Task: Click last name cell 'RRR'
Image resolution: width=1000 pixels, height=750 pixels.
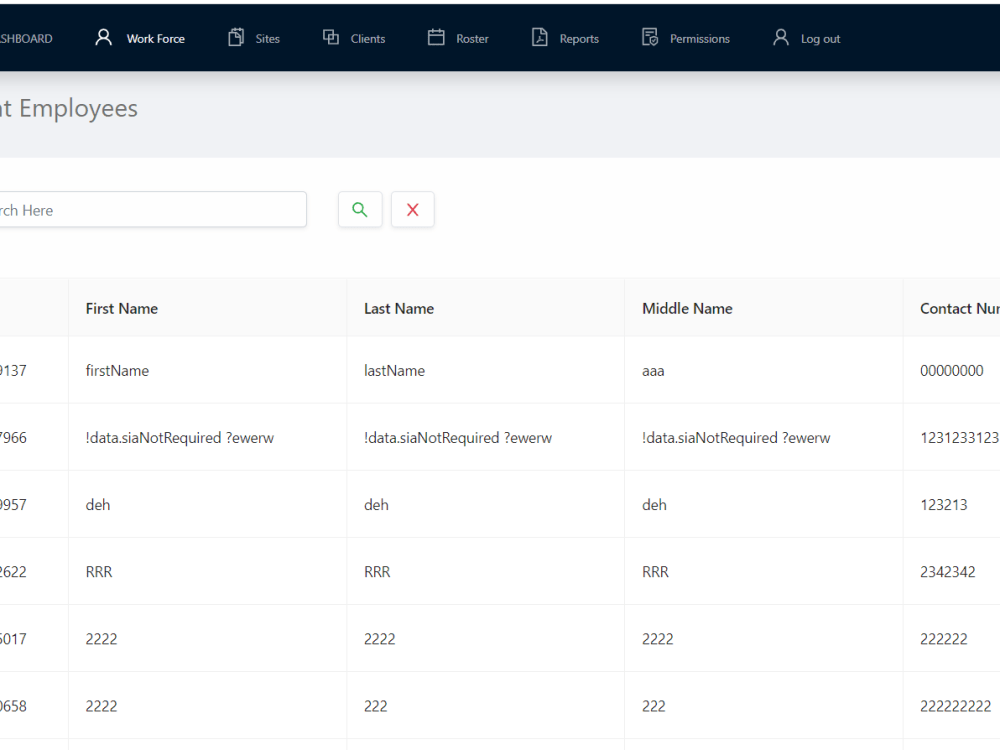Action: [377, 571]
